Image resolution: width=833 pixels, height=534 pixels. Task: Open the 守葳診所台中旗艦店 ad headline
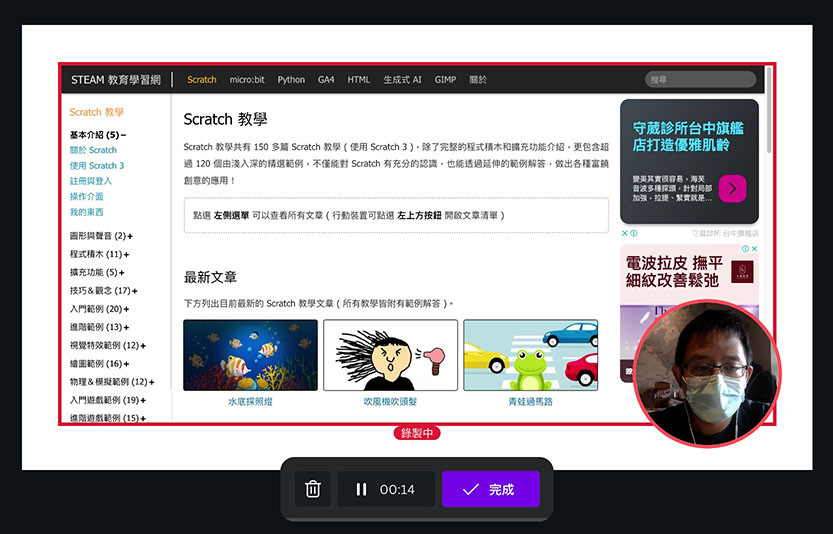pos(687,137)
